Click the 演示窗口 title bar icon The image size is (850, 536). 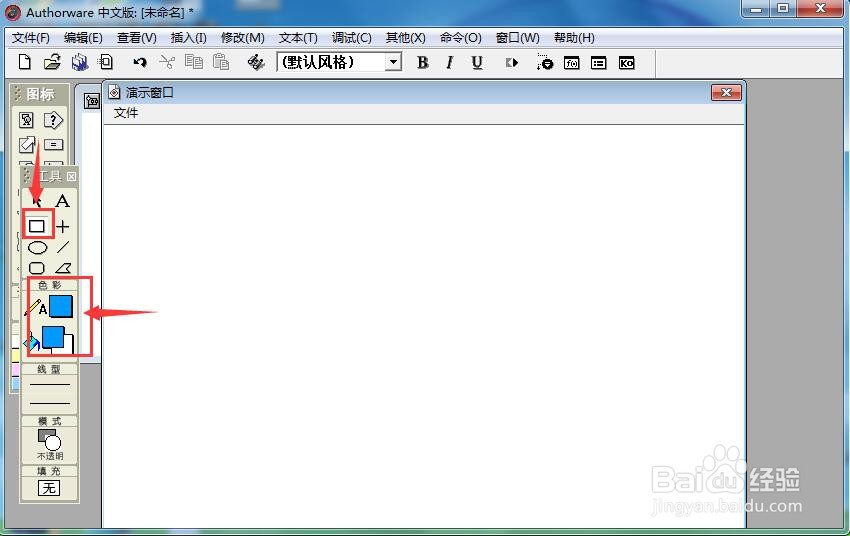pyautogui.click(x=114, y=92)
